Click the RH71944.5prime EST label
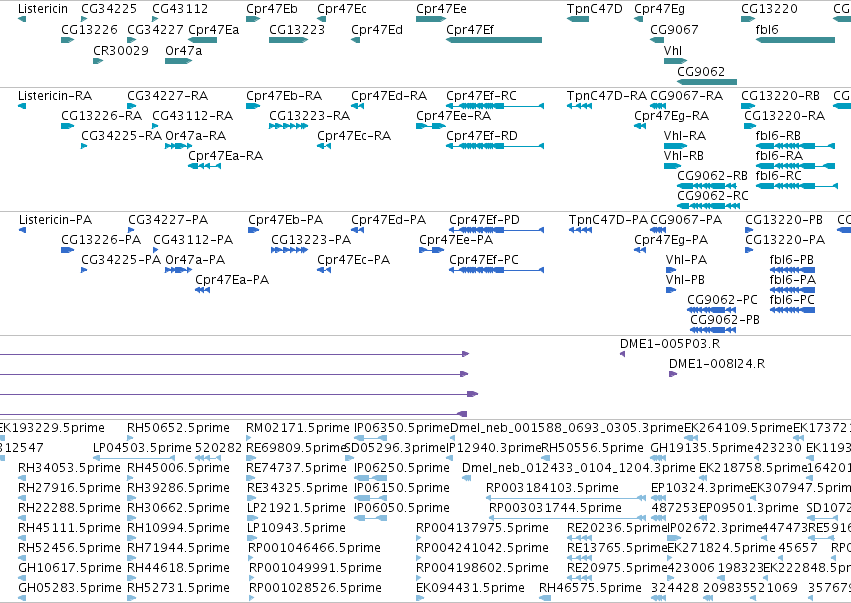Screen dimensions: 851x603 178,548
